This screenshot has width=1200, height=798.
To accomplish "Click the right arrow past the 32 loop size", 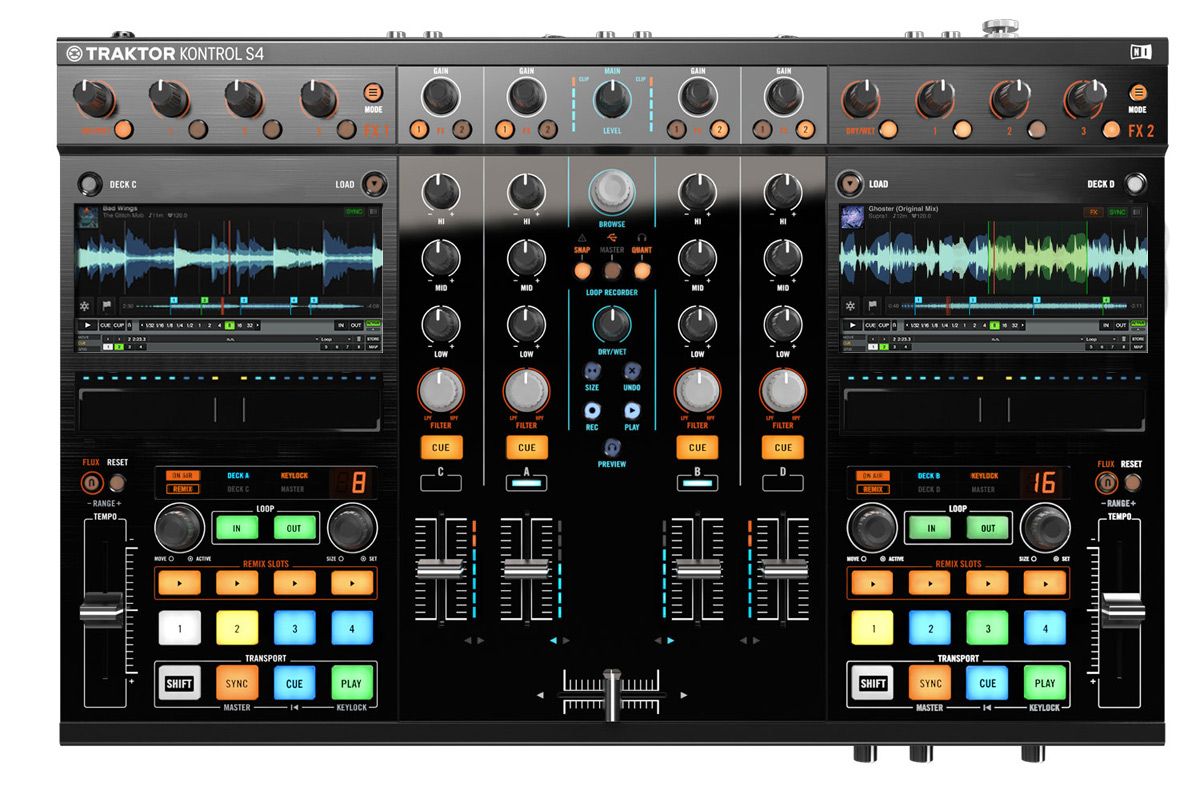I will 257,325.
